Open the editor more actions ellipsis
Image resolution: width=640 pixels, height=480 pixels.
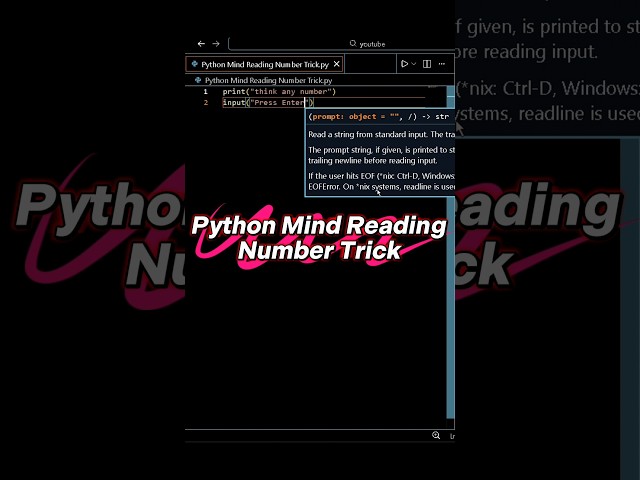pos(442,64)
